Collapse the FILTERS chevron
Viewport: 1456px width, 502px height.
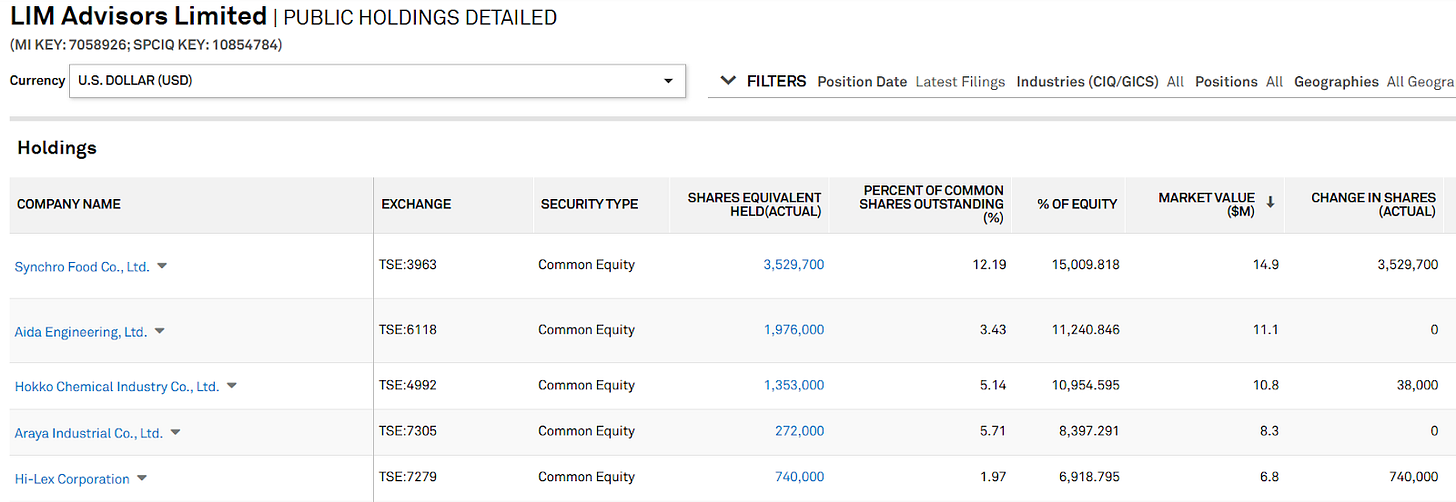(x=728, y=81)
